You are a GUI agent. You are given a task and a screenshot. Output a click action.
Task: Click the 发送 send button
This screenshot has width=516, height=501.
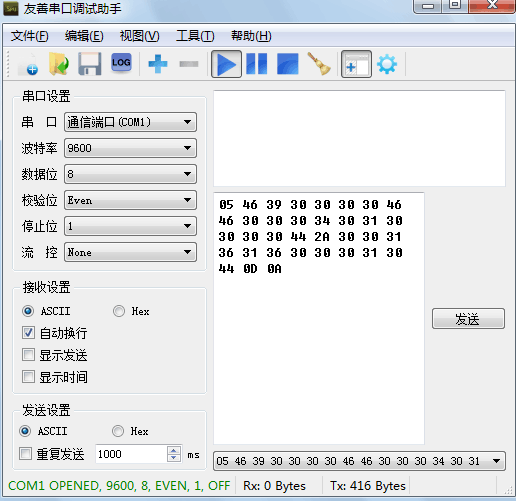tap(468, 319)
